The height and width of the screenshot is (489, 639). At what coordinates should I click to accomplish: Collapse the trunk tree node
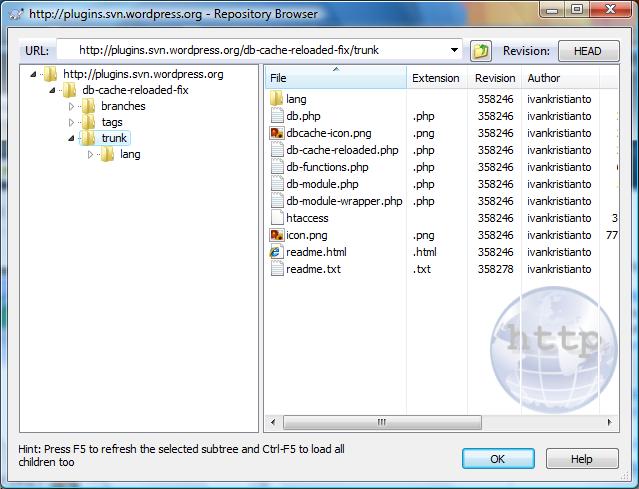[71, 139]
